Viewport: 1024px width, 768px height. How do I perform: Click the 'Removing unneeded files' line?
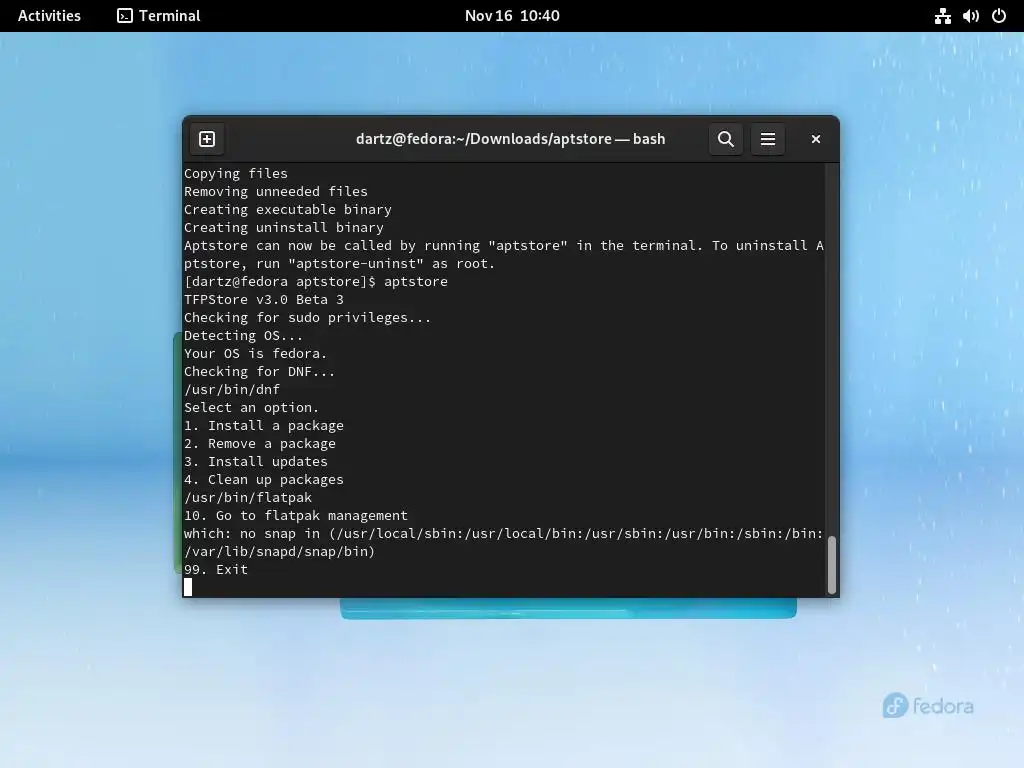[276, 192]
